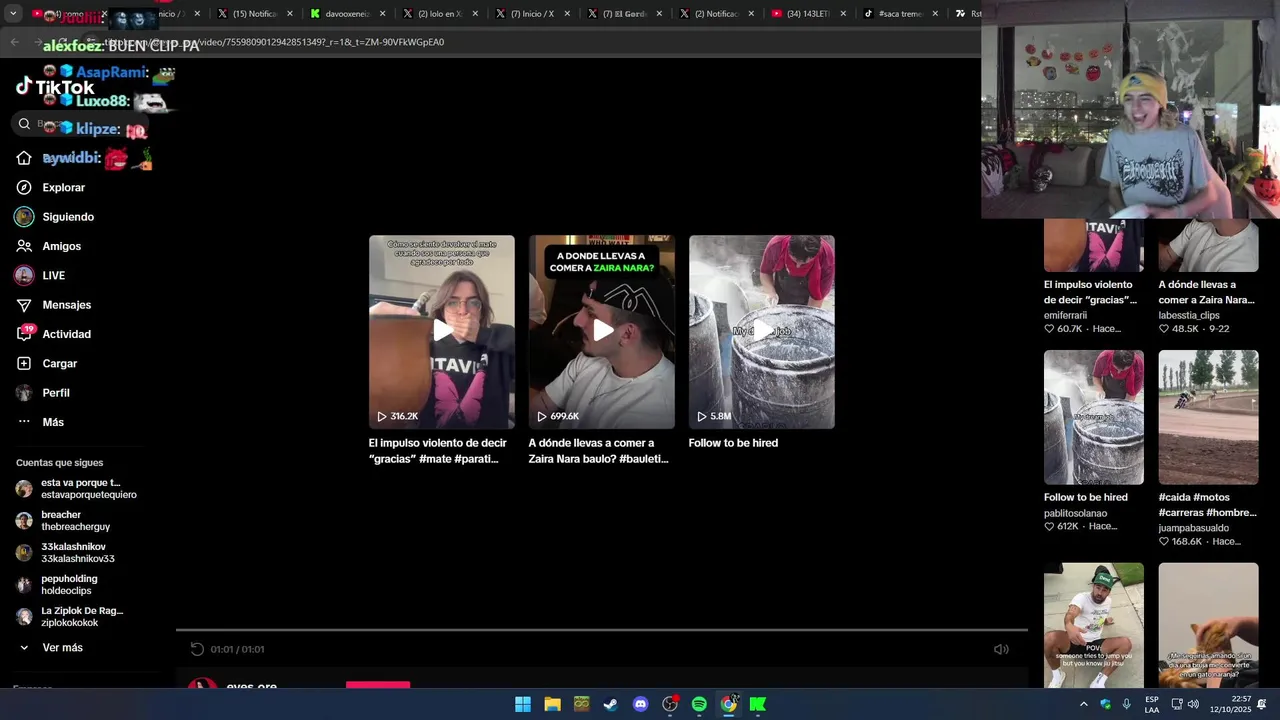Open the ESP LAA language switcher
1280x720 pixels.
pos(1152,704)
